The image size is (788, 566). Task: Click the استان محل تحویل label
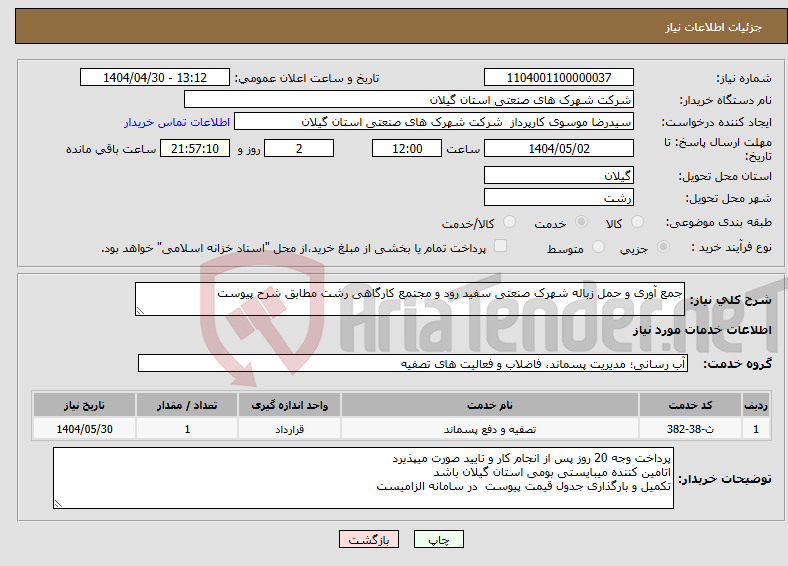[725, 176]
